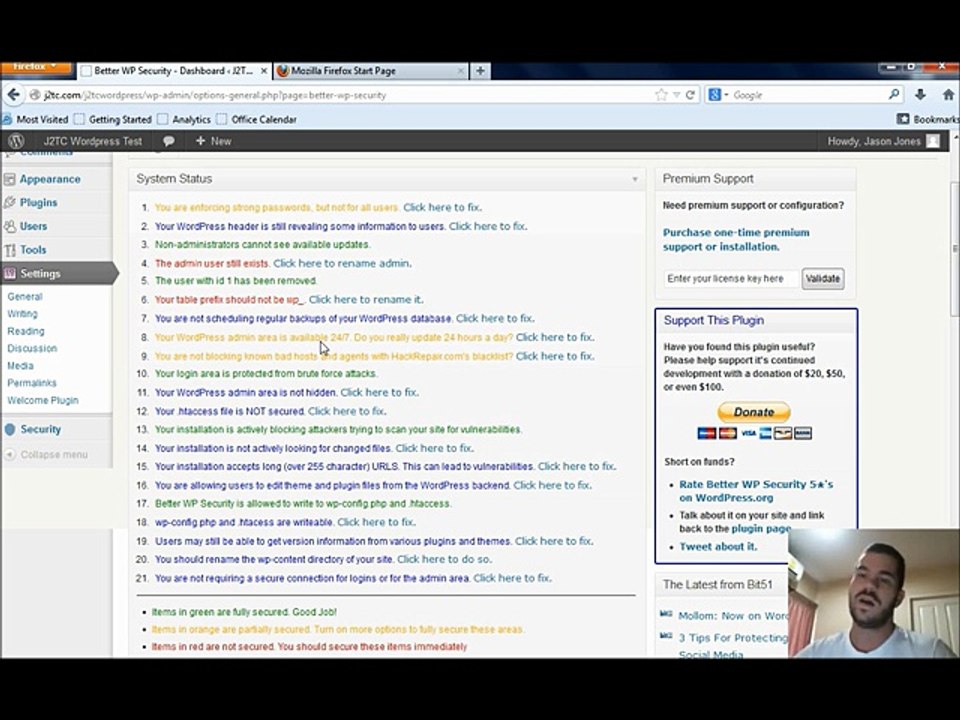Collapse the System Status panel arrow
This screenshot has height=720, width=960.
(635, 179)
